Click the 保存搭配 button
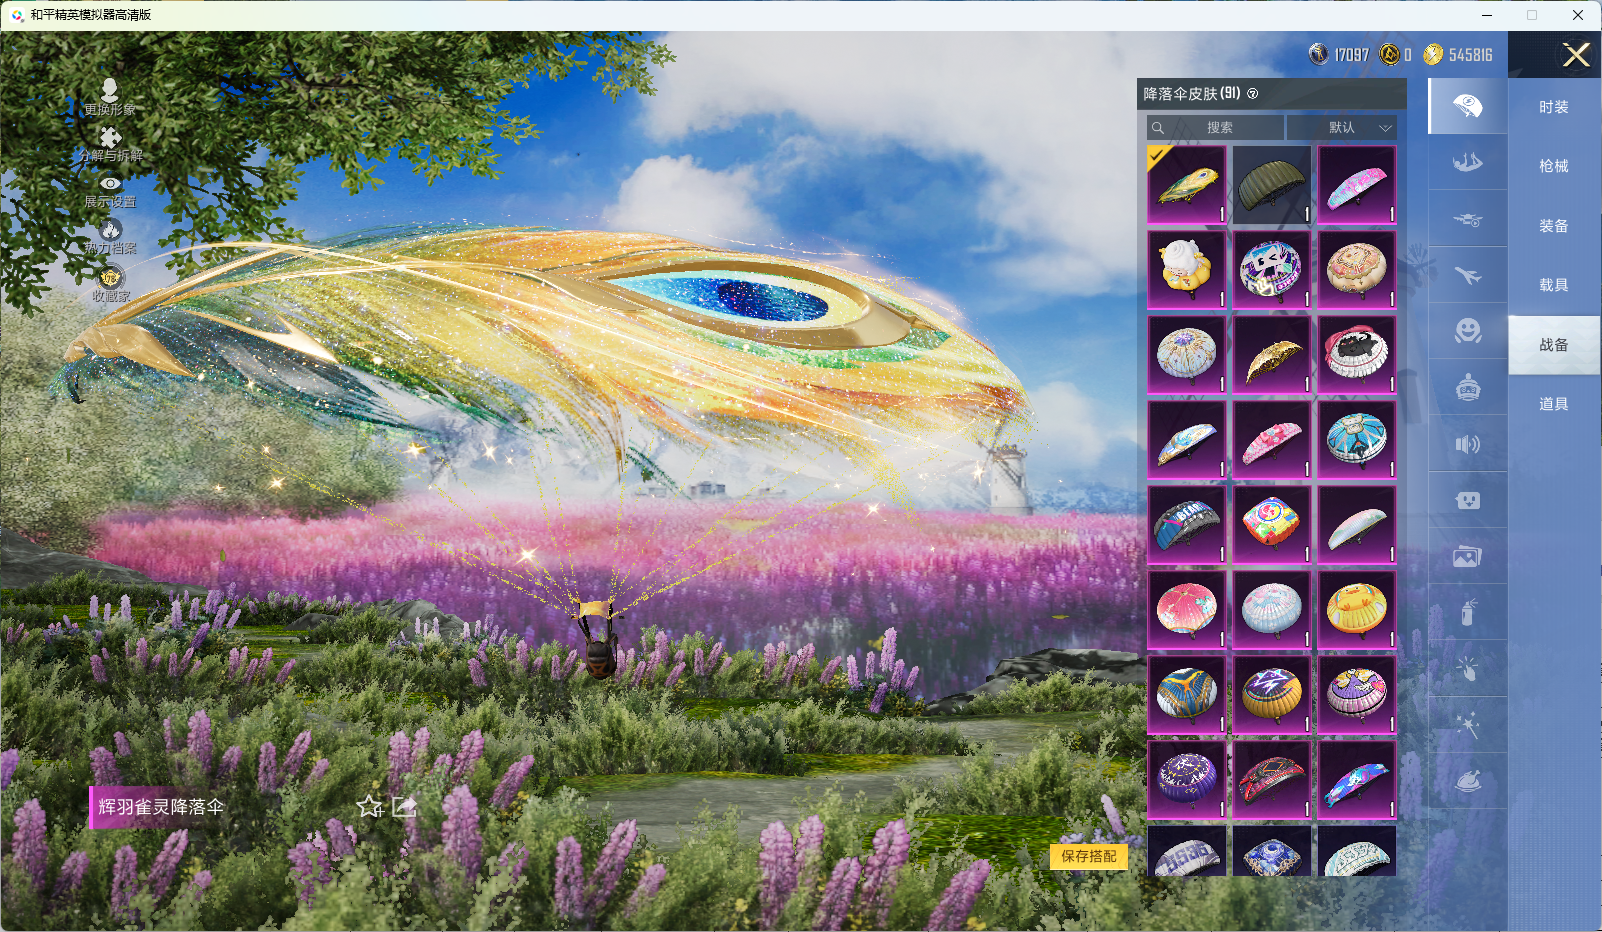 click(1088, 856)
